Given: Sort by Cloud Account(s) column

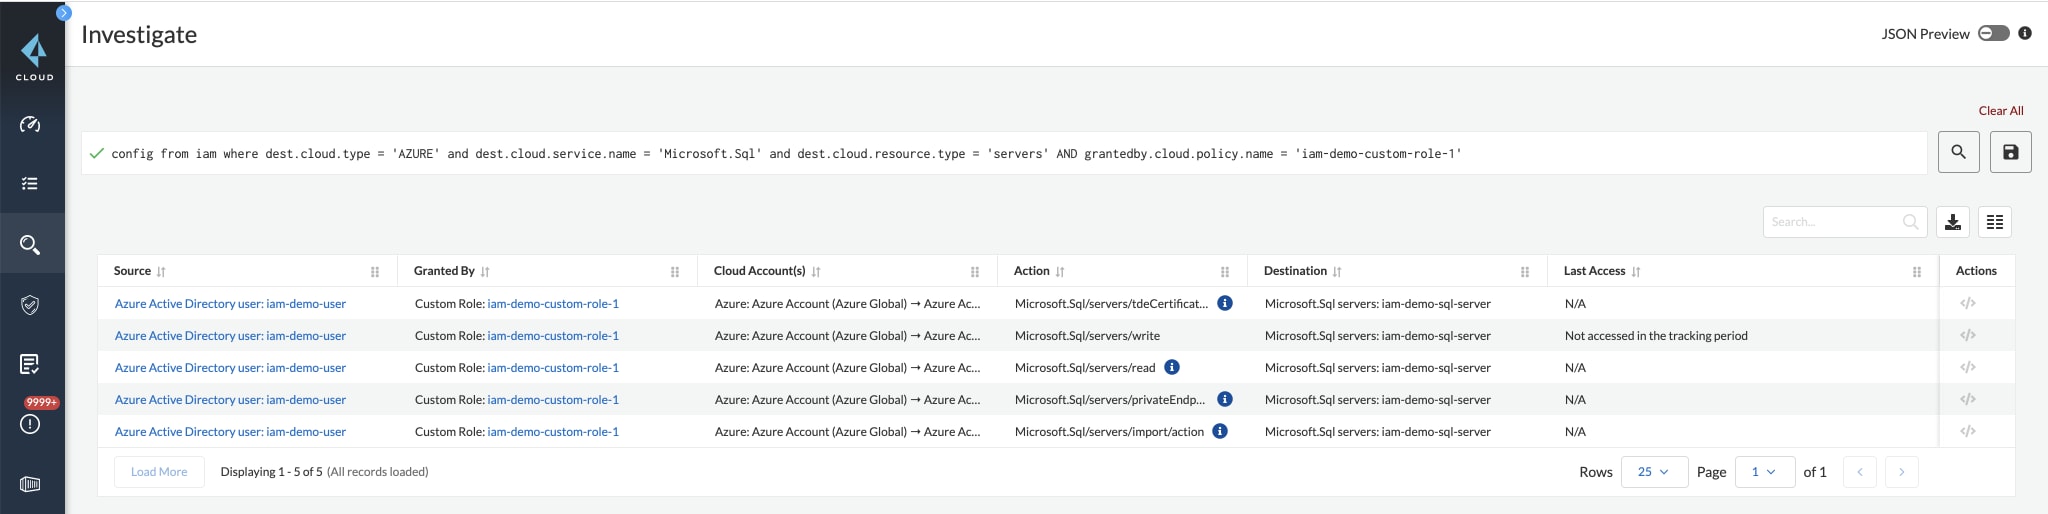Looking at the screenshot, I should click(816, 272).
